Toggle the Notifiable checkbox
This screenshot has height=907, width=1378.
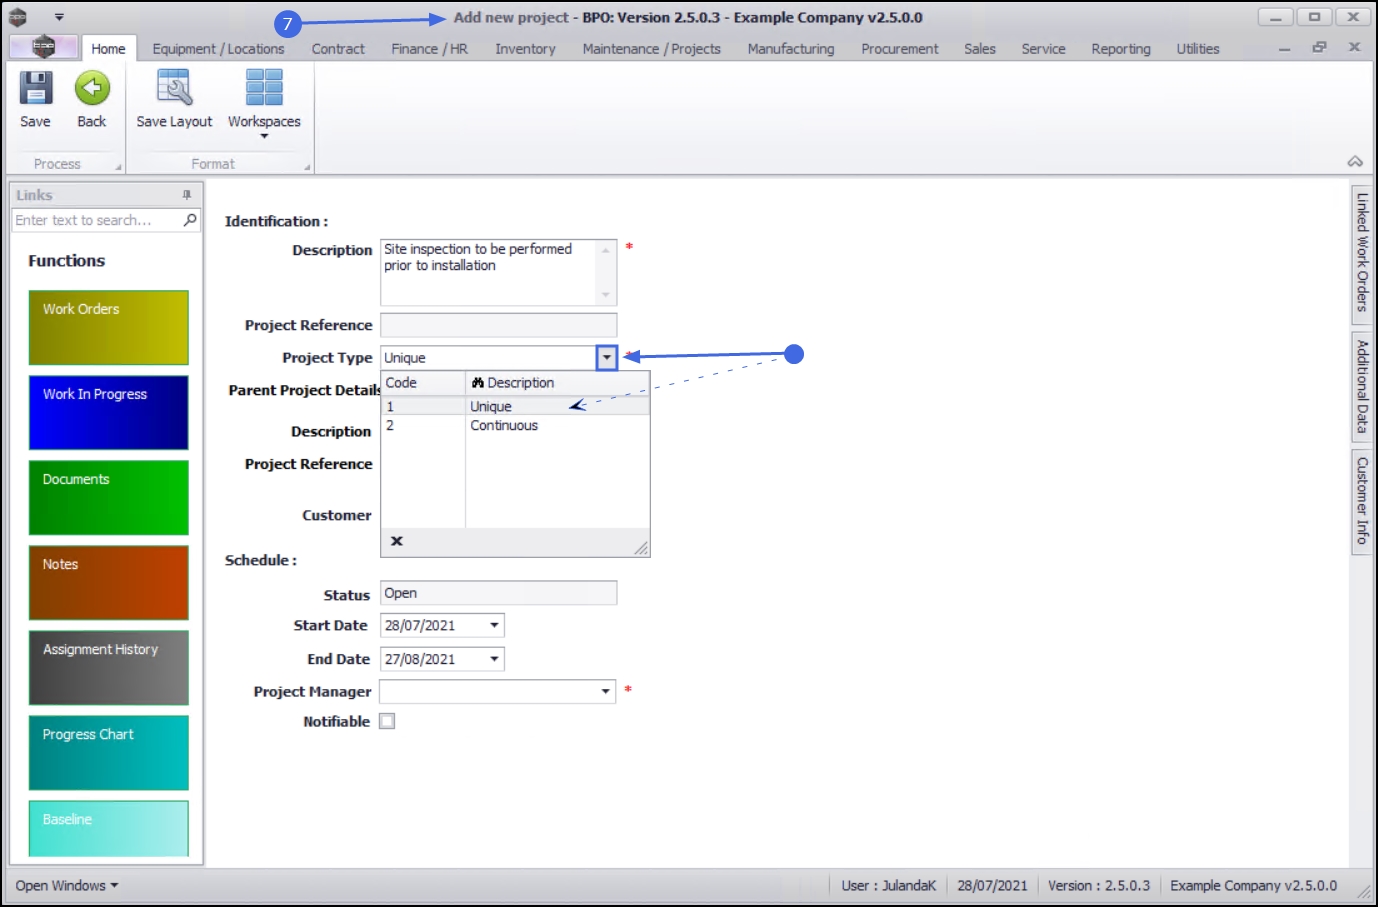click(x=387, y=721)
